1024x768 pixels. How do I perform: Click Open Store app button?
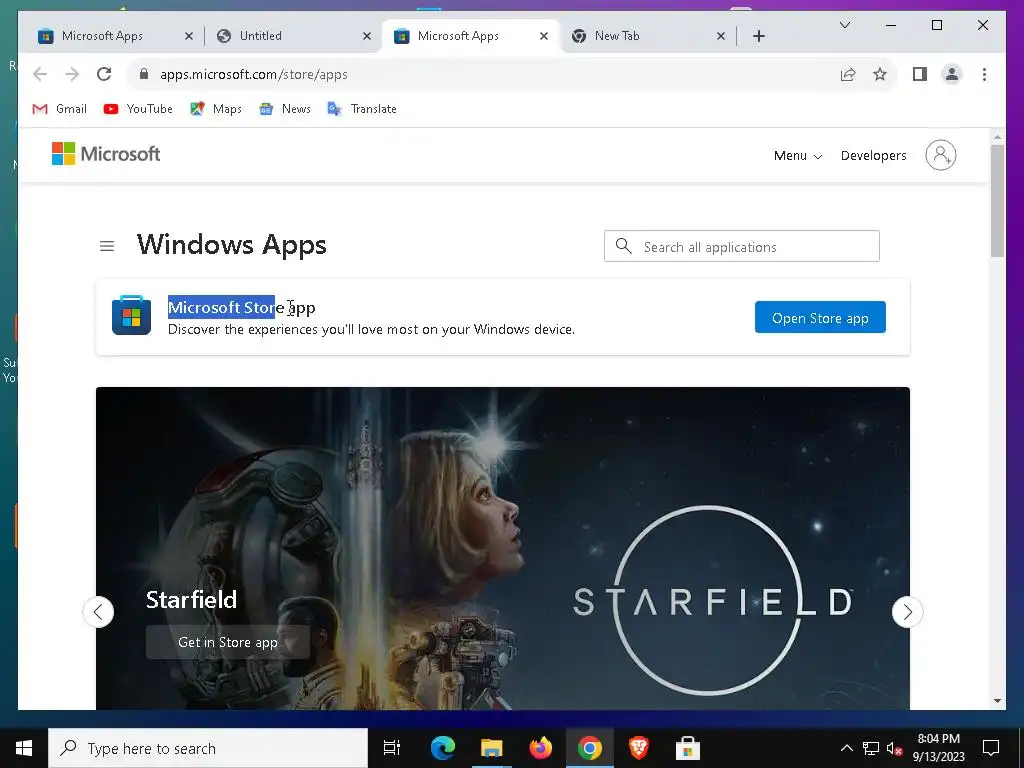pyautogui.click(x=820, y=317)
